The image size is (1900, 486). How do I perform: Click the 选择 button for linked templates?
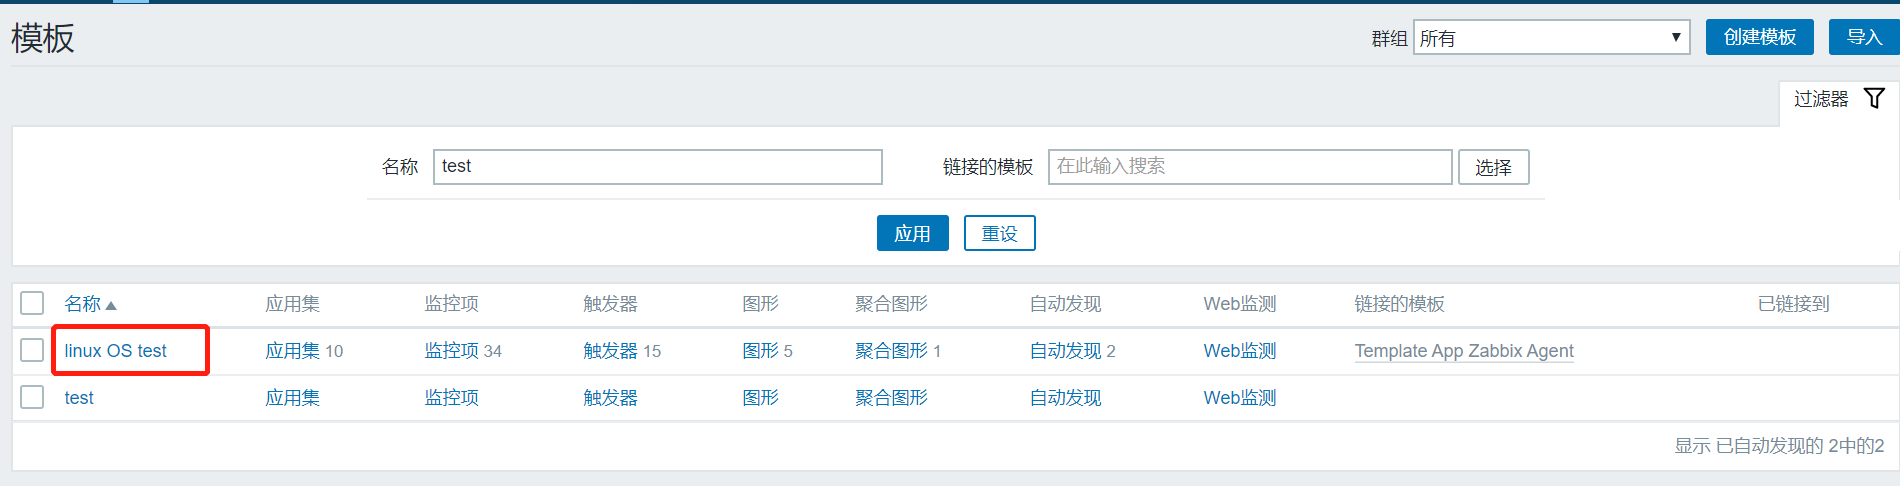pos(1493,167)
